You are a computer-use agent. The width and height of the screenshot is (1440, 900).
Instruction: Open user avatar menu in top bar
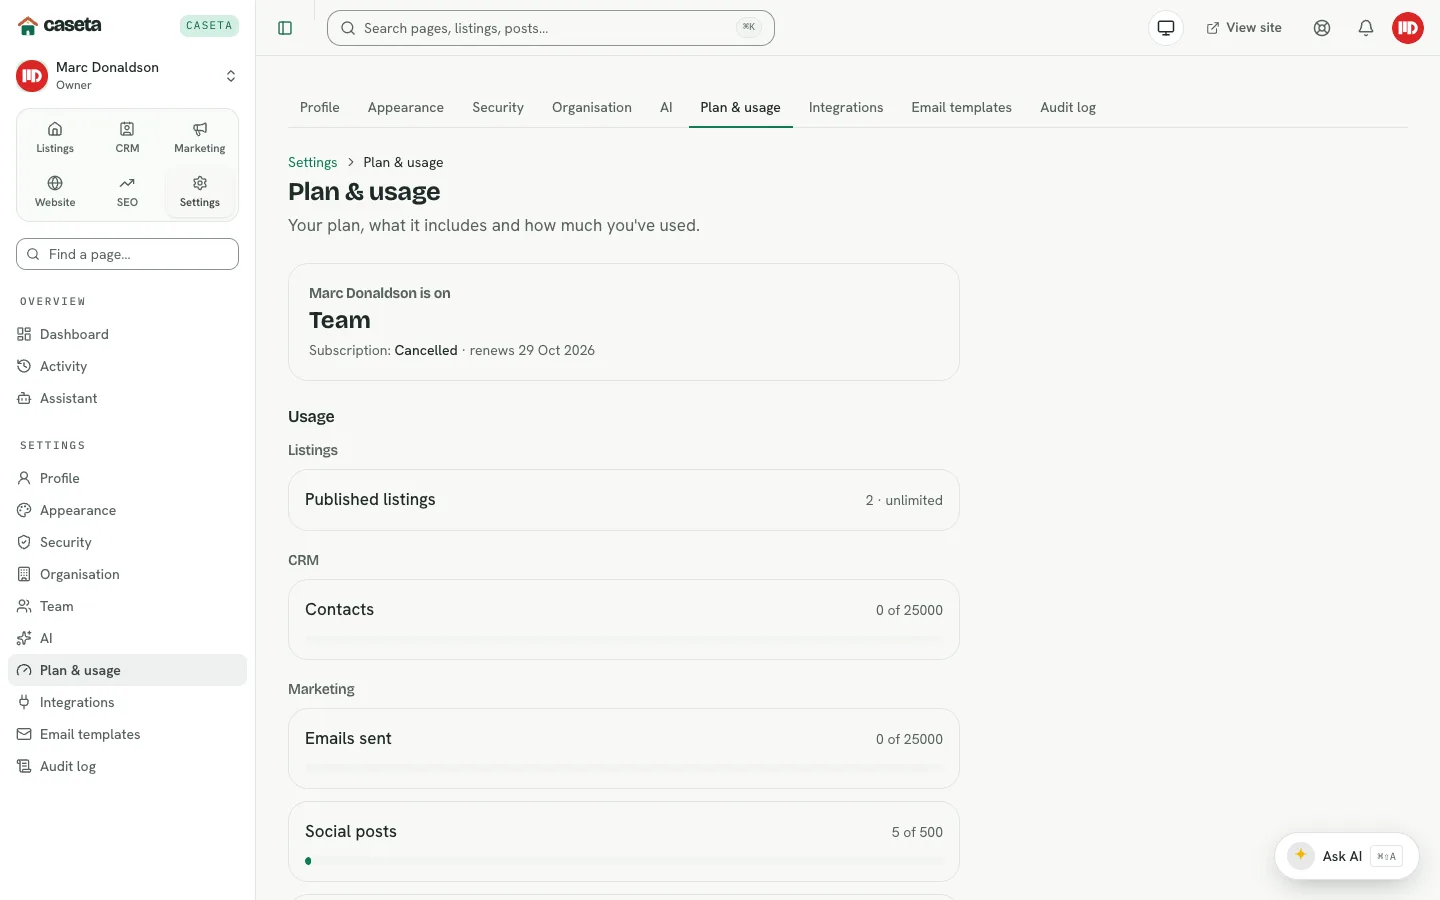1408,28
